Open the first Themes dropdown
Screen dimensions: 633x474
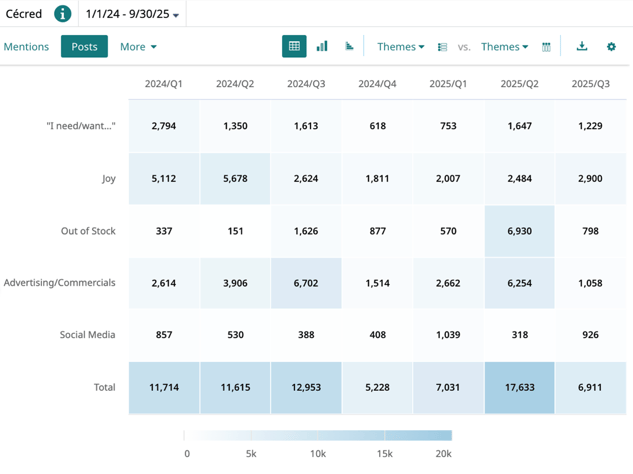tap(400, 47)
